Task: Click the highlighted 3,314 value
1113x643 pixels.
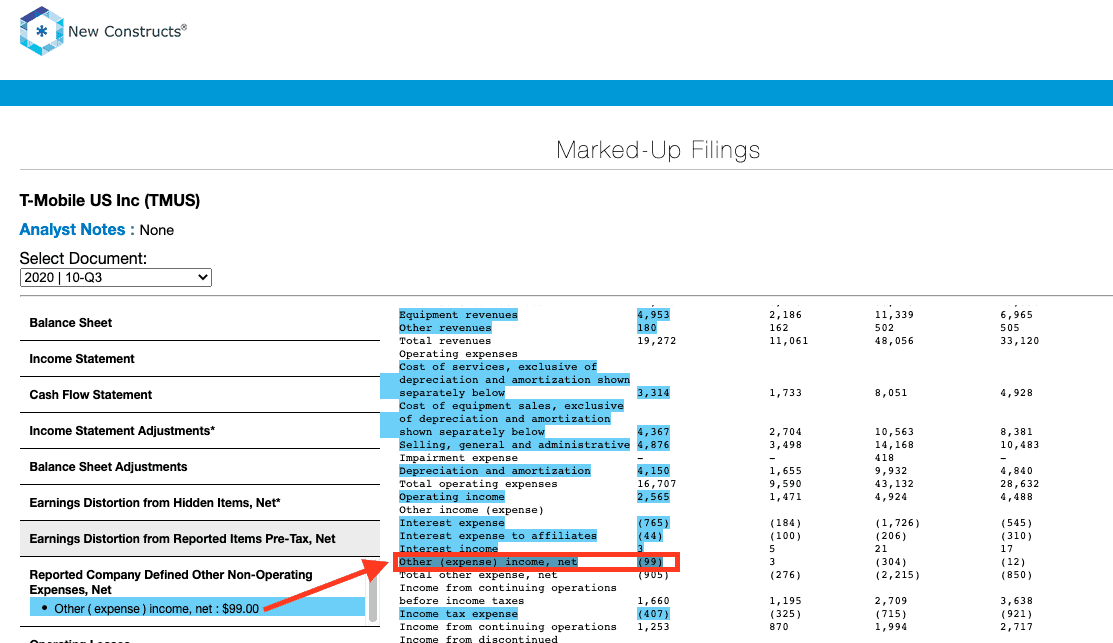Action: 653,392
